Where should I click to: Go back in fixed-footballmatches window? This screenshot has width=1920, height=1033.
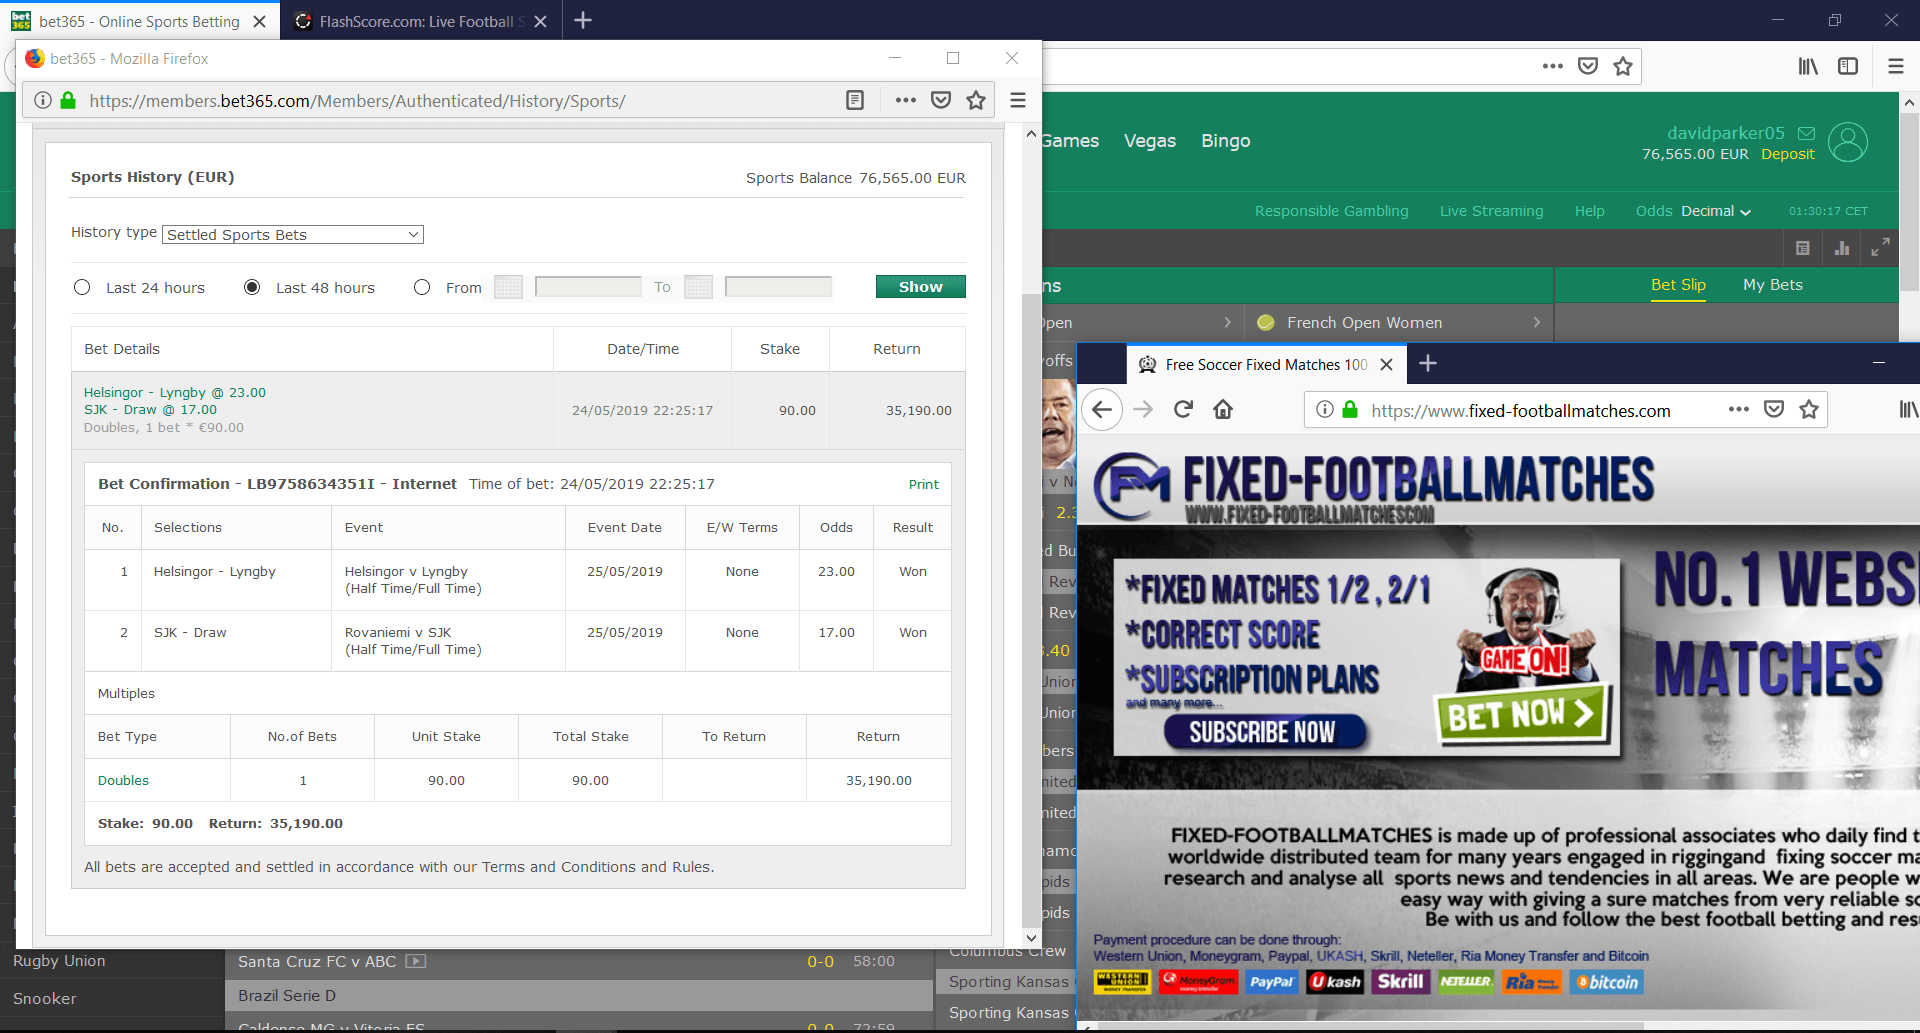pos(1102,410)
